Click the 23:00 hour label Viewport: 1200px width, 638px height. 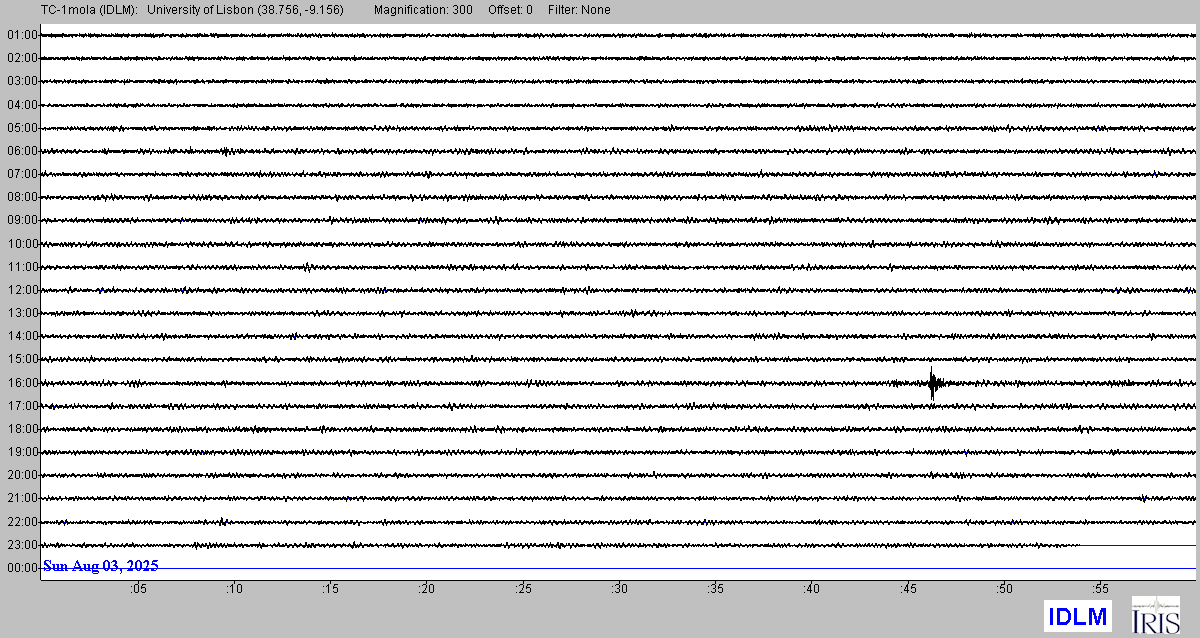tap(22, 545)
